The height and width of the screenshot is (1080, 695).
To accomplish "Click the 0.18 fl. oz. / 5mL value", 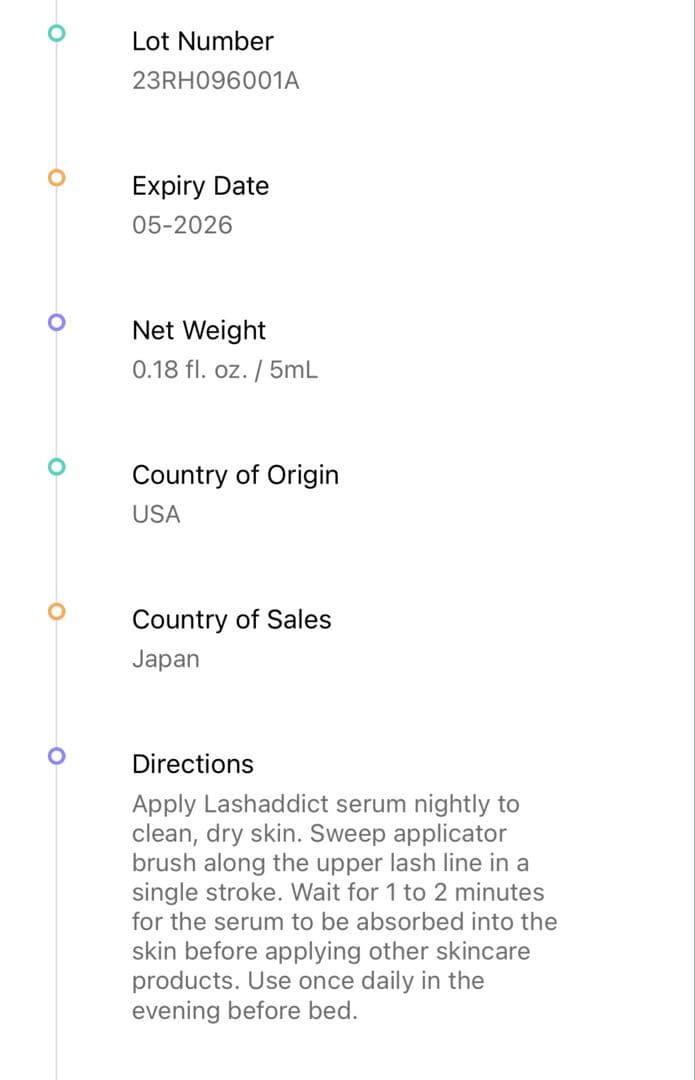I will click(x=225, y=370).
